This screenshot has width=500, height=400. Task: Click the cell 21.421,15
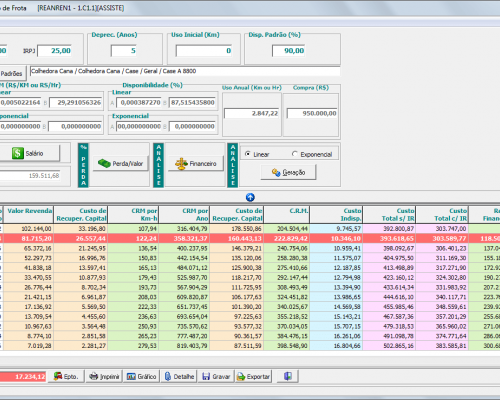(29, 297)
